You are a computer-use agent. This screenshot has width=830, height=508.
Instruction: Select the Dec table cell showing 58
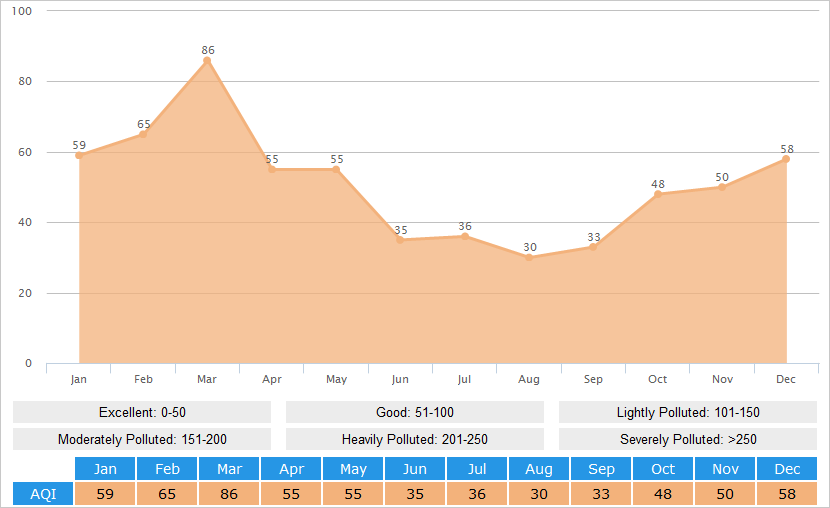[x=787, y=494]
